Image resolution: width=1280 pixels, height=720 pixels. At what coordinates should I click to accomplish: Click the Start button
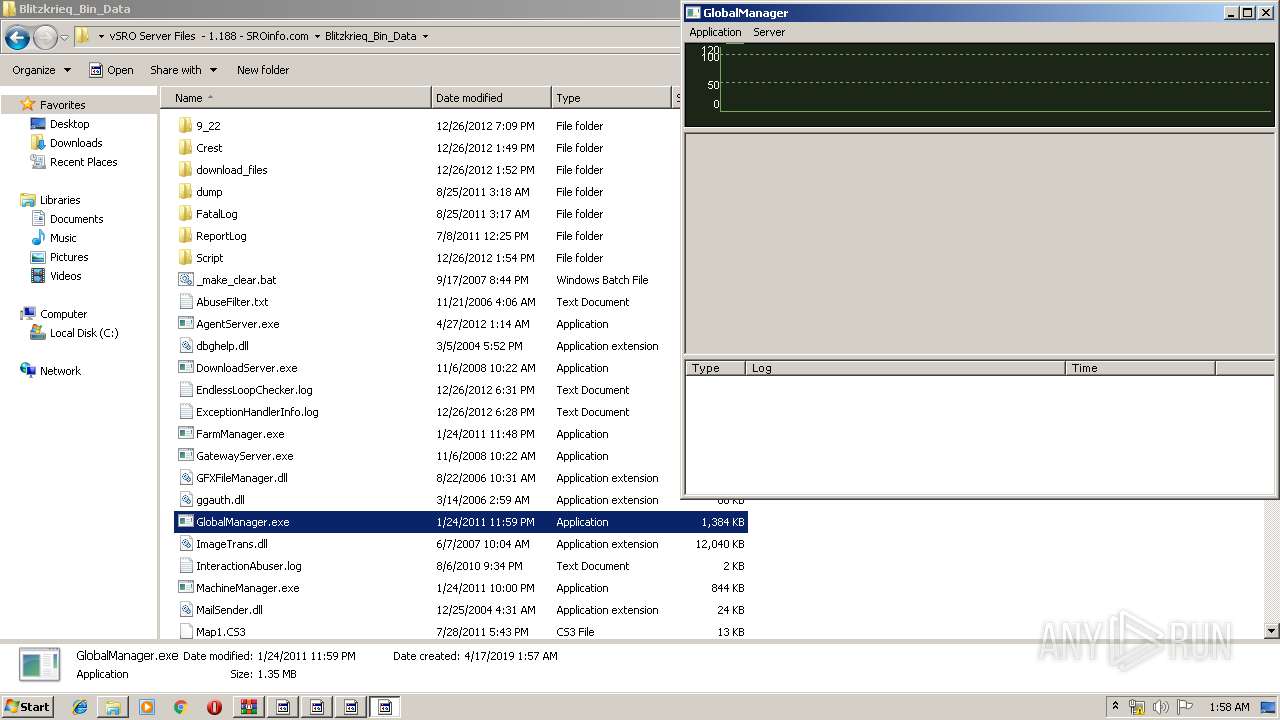tap(27, 706)
